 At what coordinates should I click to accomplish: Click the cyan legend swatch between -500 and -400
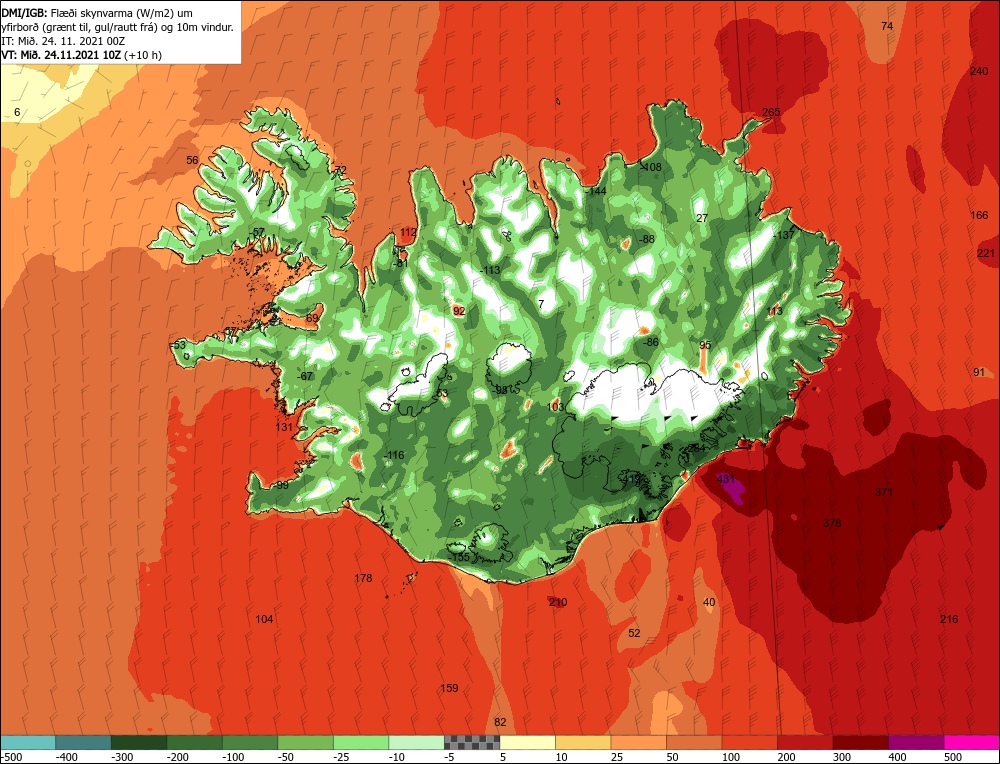(27, 742)
